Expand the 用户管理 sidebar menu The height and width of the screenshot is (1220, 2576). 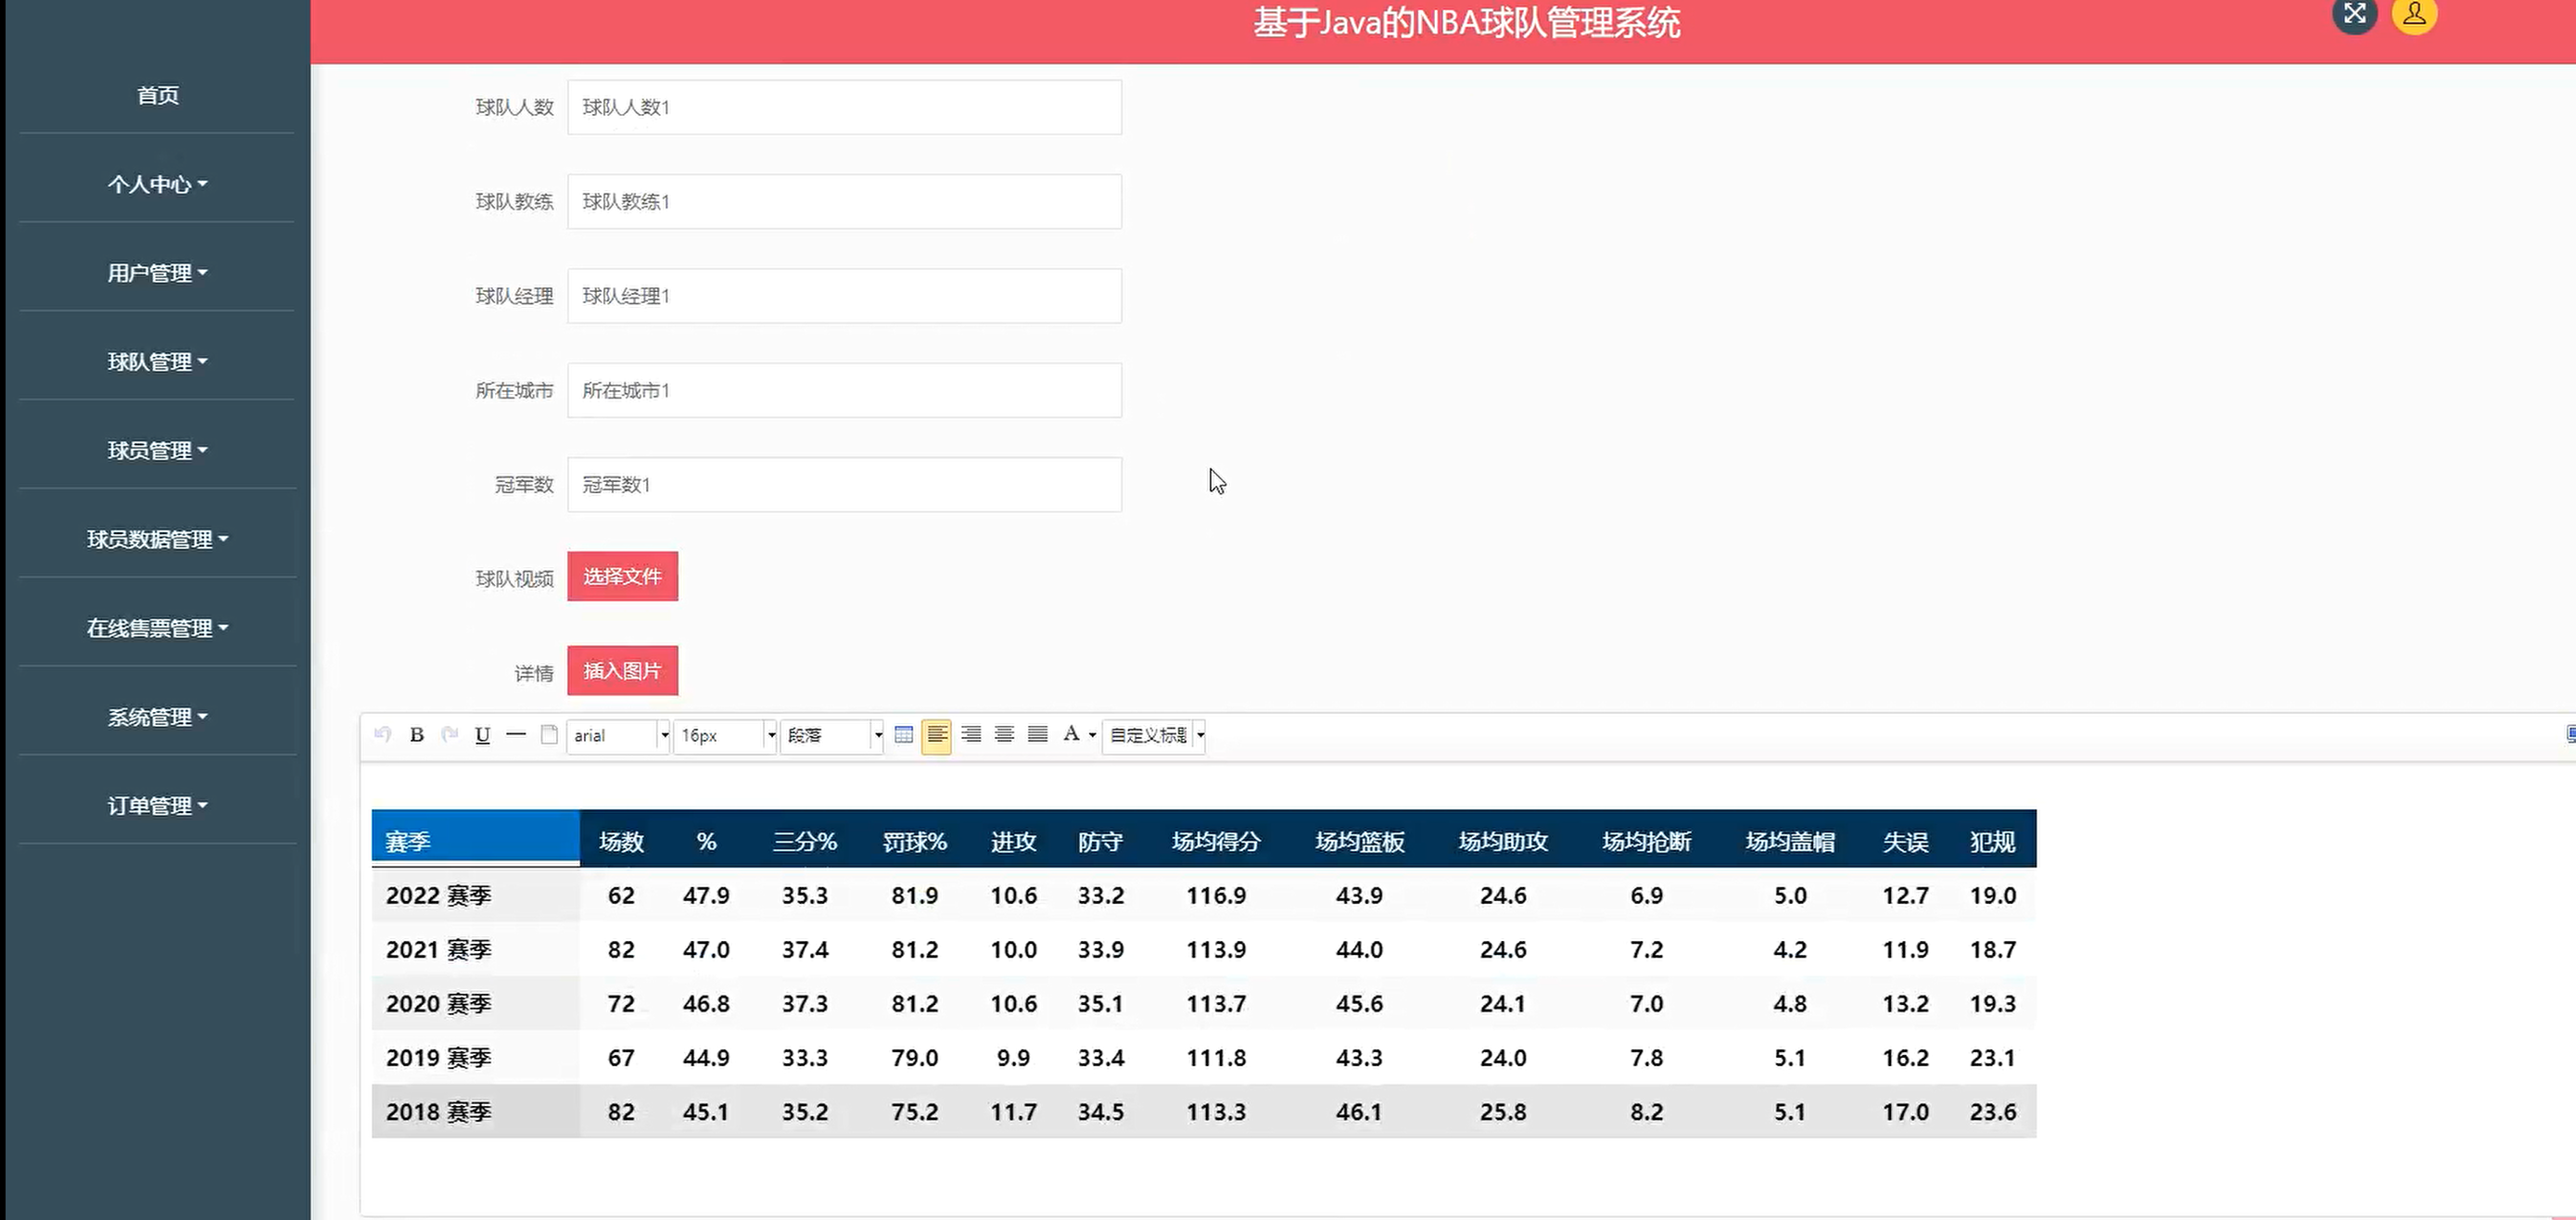tap(157, 273)
